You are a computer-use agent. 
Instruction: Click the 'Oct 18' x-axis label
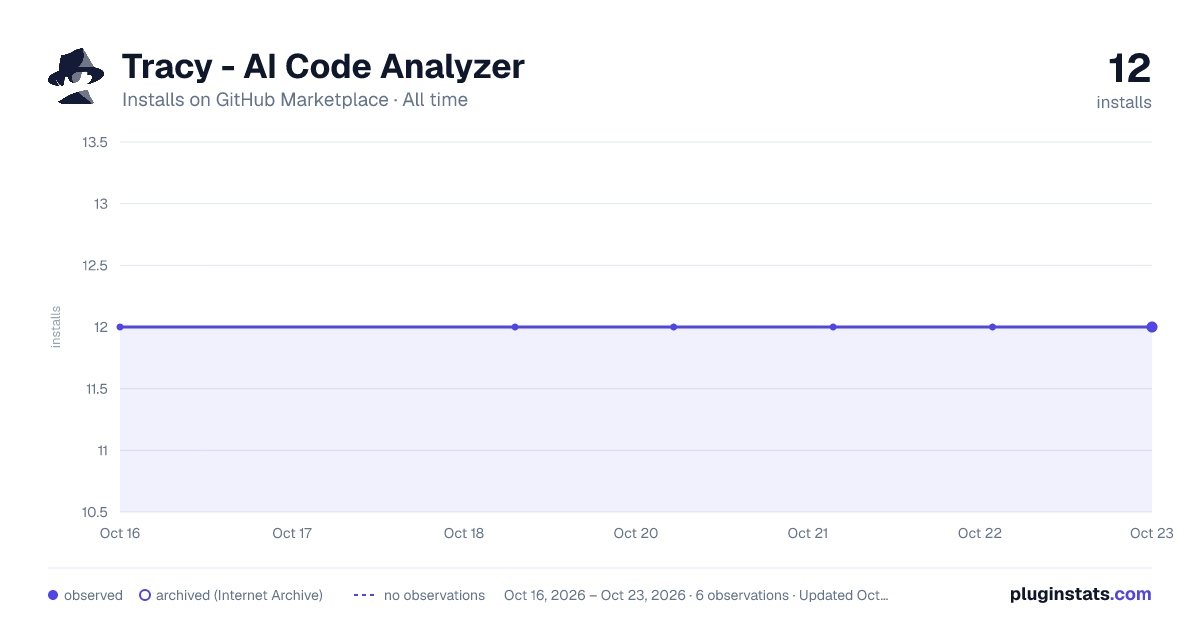[x=464, y=533]
